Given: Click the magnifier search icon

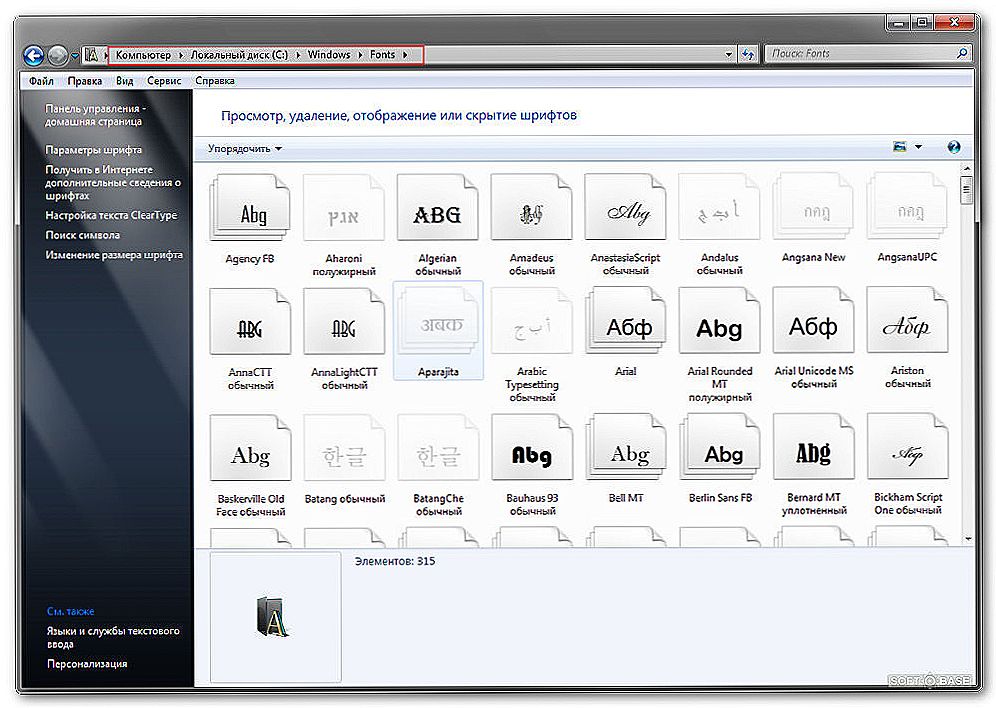Looking at the screenshot, I should coord(962,53).
